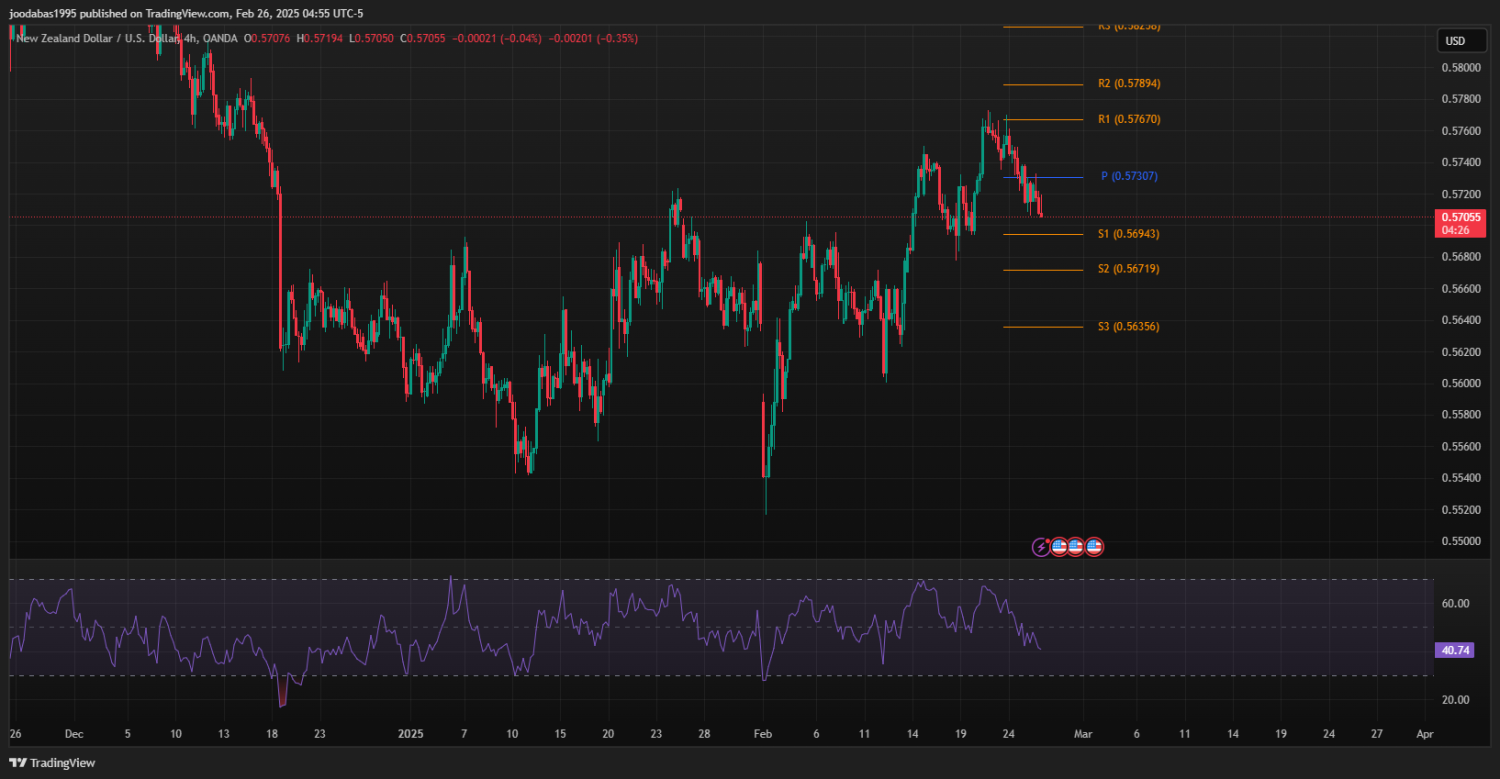
Task: Click the Feb label on the time axis
Action: coord(762,733)
